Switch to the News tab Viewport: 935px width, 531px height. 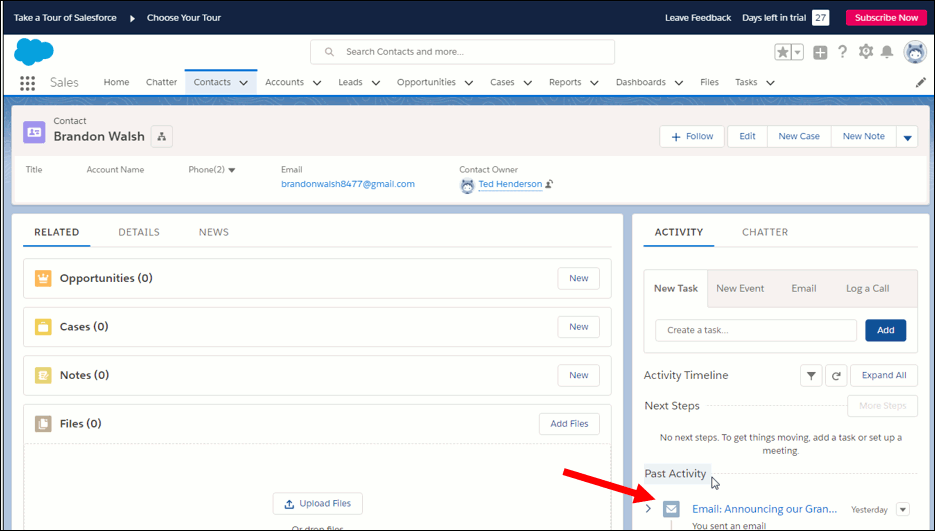click(213, 232)
